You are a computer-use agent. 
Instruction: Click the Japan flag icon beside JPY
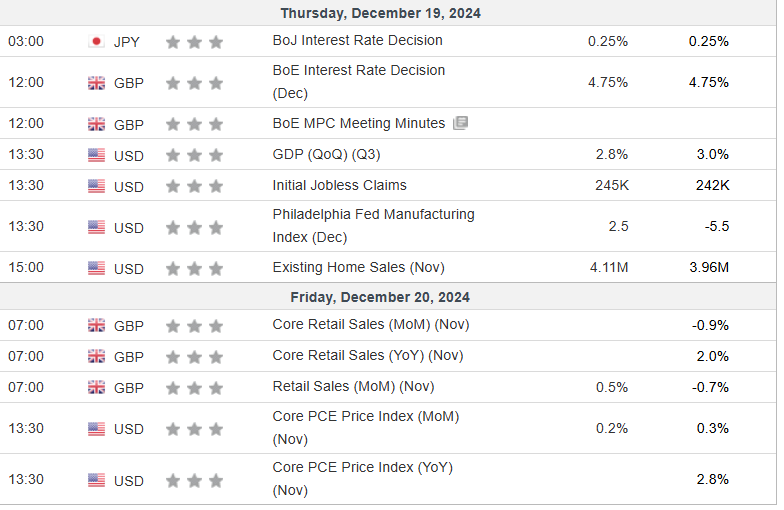[96, 42]
